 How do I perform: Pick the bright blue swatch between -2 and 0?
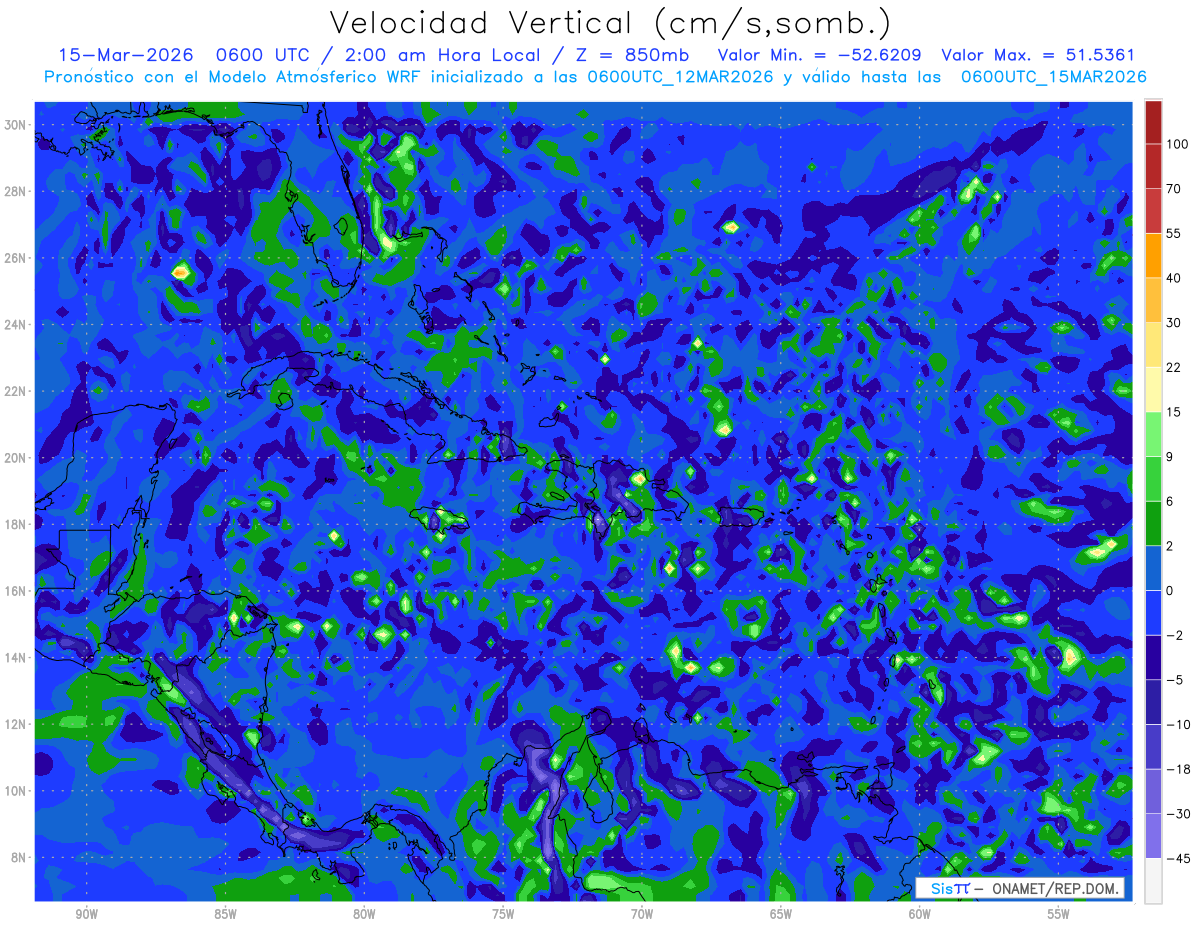(x=1153, y=613)
